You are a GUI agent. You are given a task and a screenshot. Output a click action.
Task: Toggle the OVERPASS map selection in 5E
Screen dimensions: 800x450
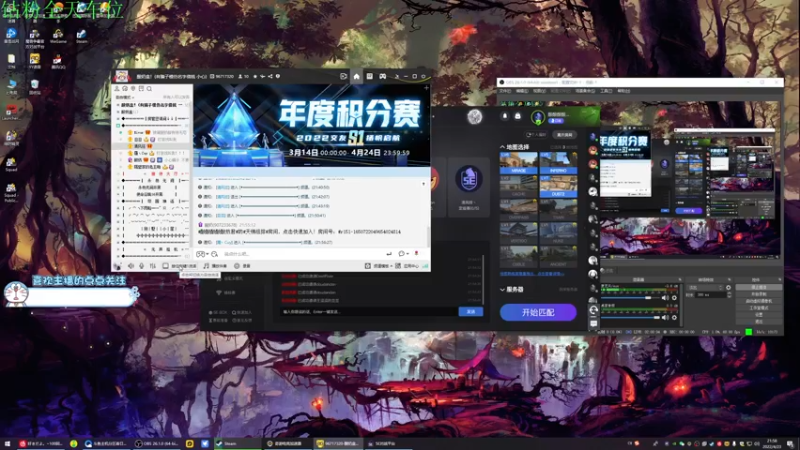pyautogui.click(x=518, y=210)
